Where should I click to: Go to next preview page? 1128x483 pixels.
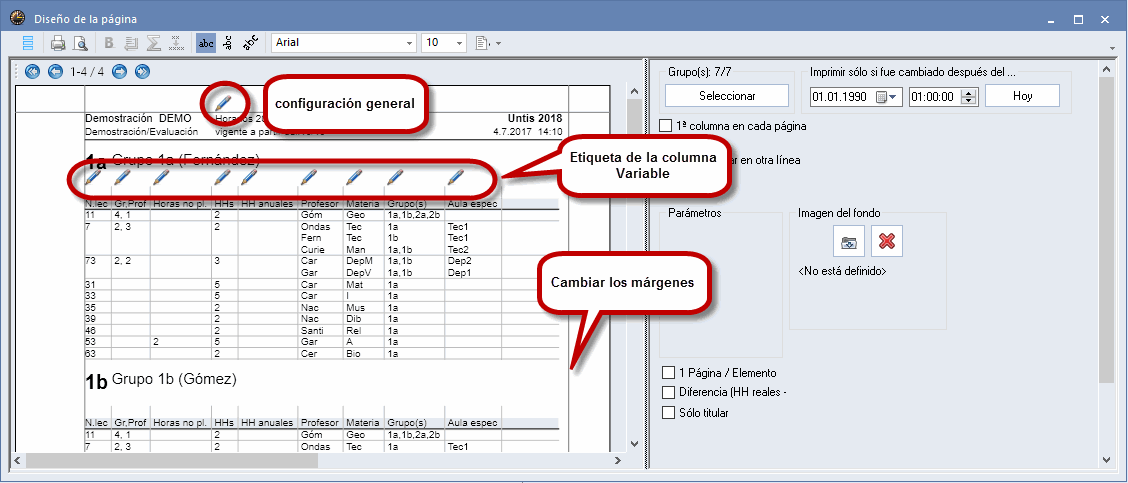pos(119,71)
